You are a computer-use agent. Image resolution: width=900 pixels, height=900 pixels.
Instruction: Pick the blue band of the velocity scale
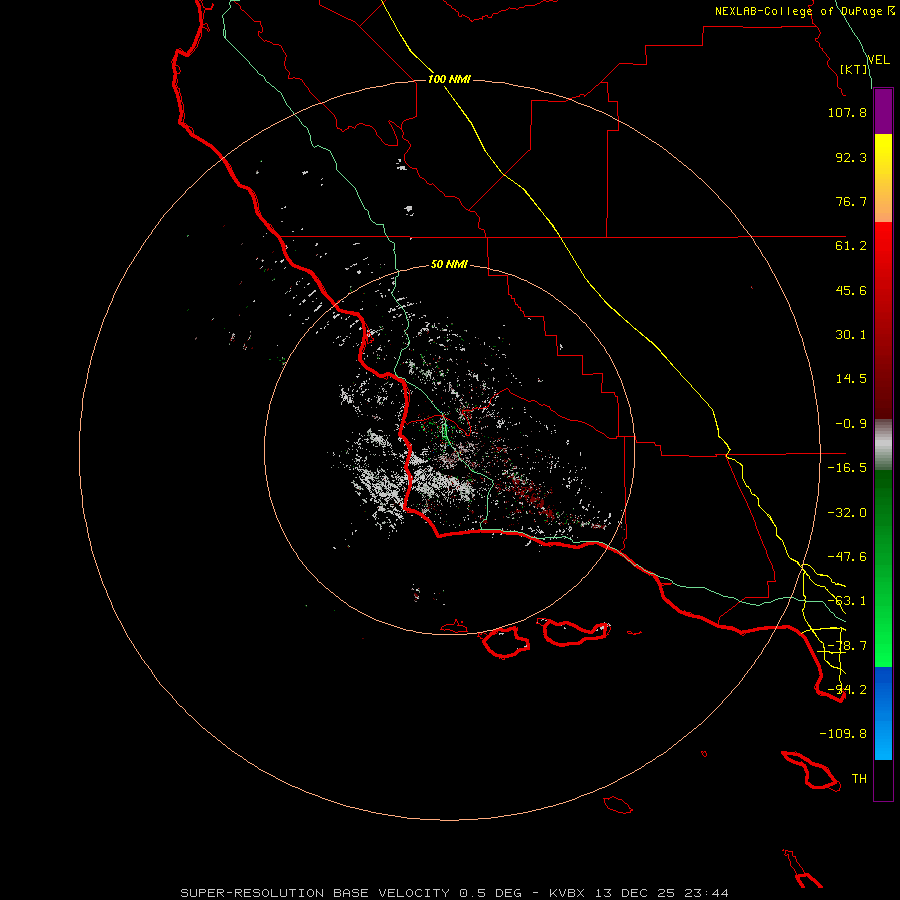tap(883, 713)
